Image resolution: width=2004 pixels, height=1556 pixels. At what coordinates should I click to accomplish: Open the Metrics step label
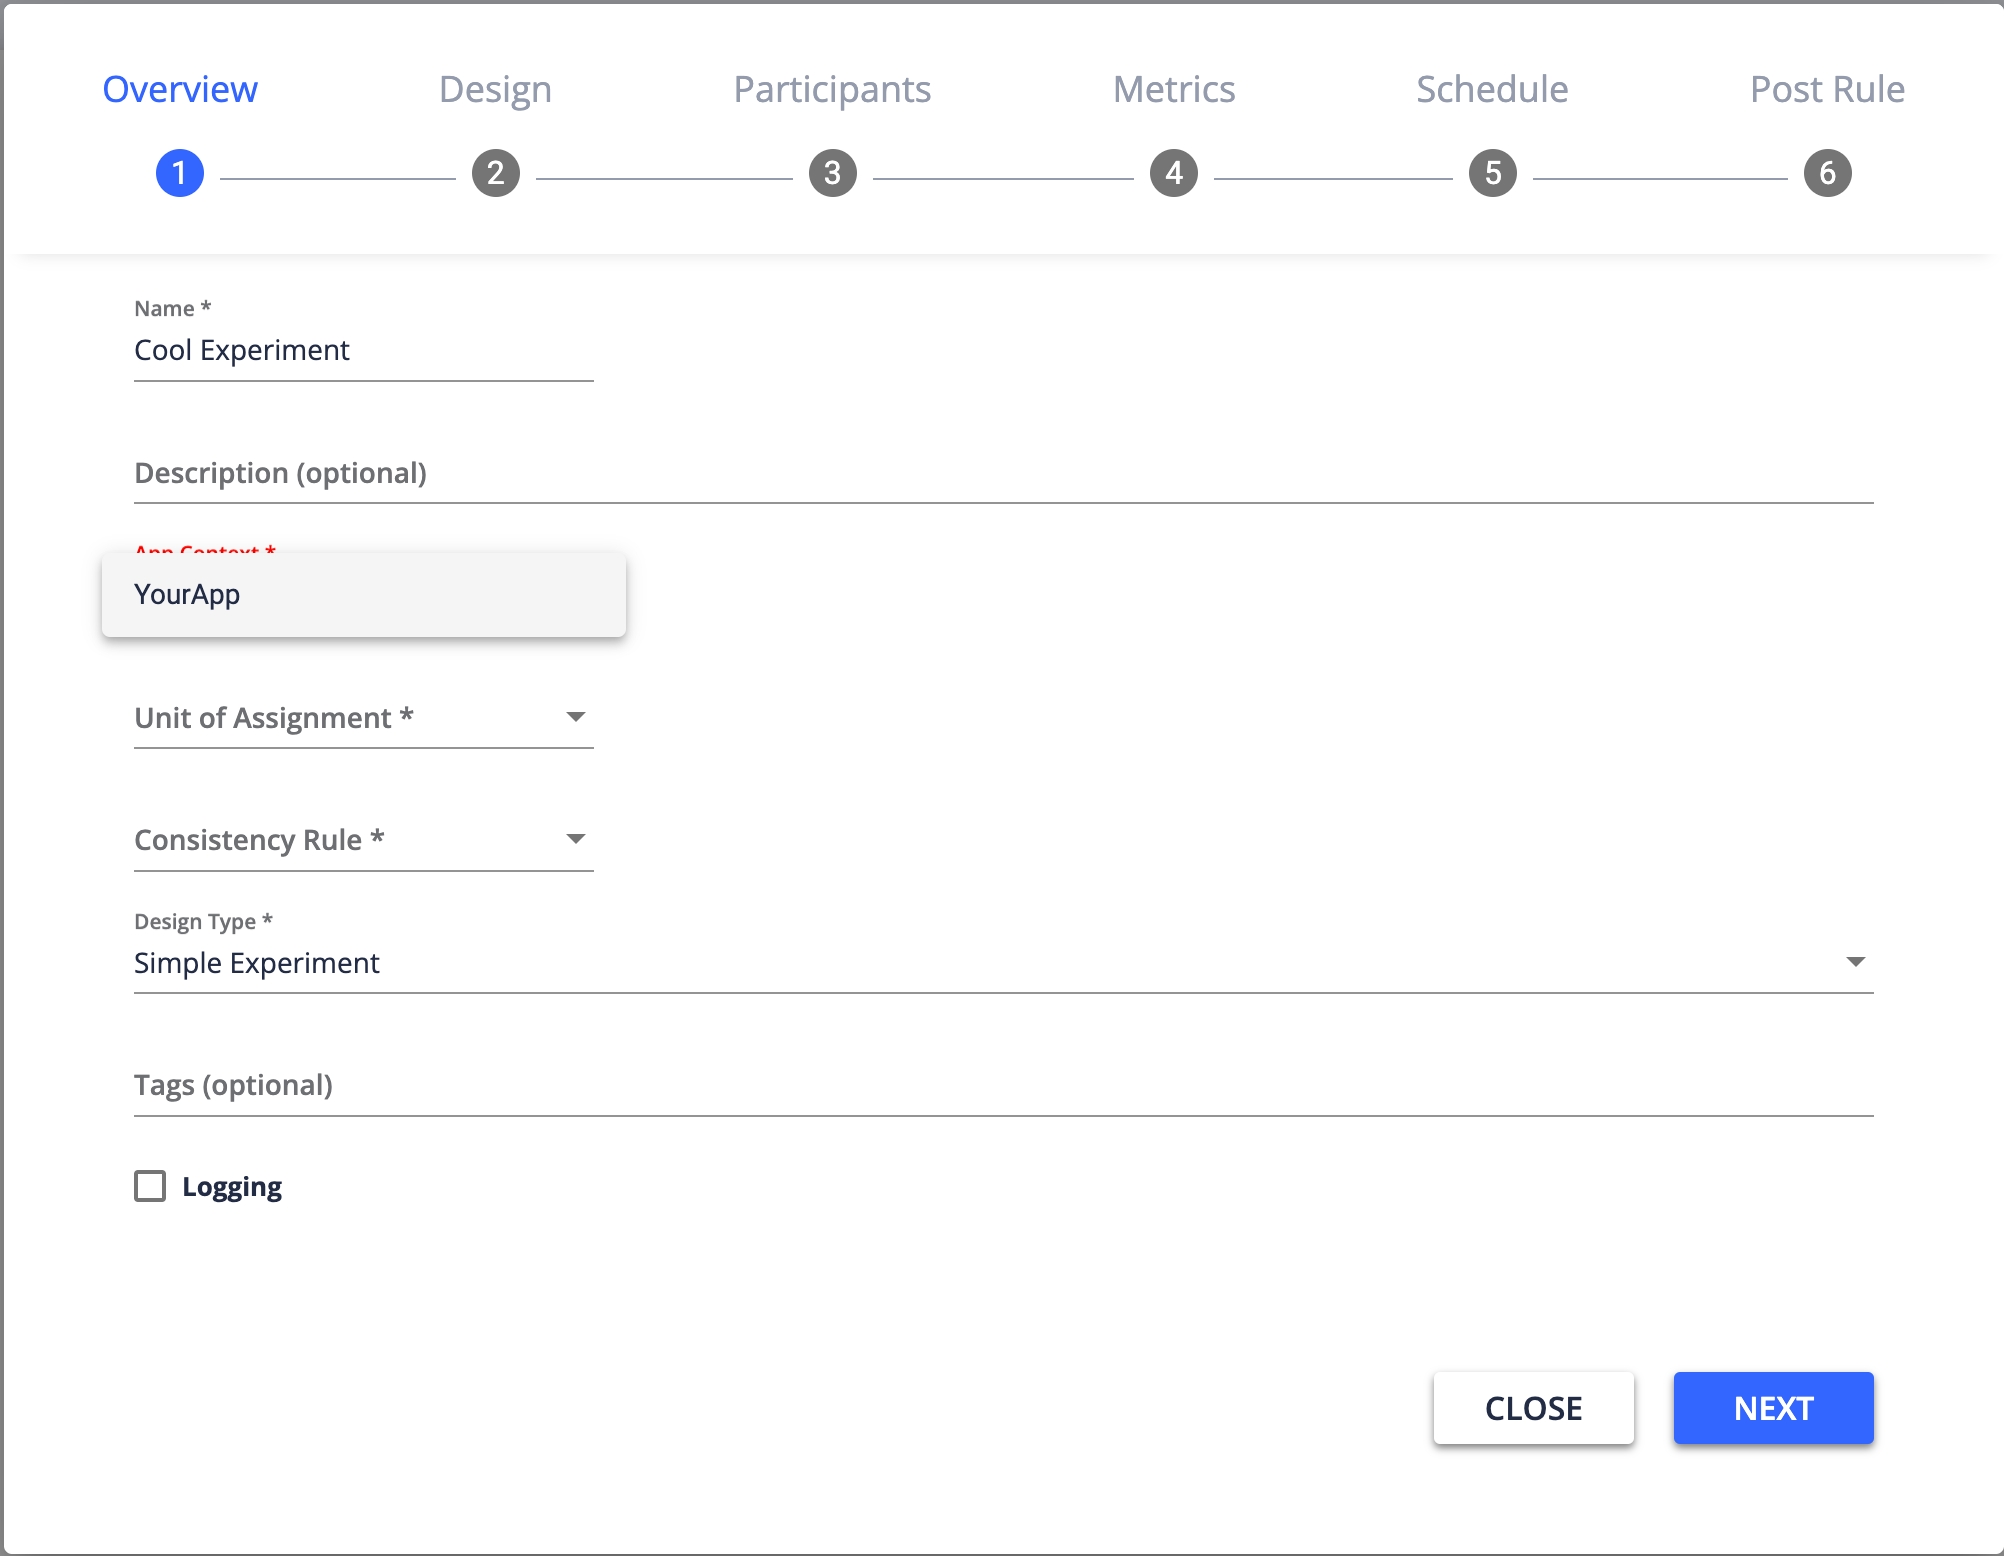(x=1174, y=90)
